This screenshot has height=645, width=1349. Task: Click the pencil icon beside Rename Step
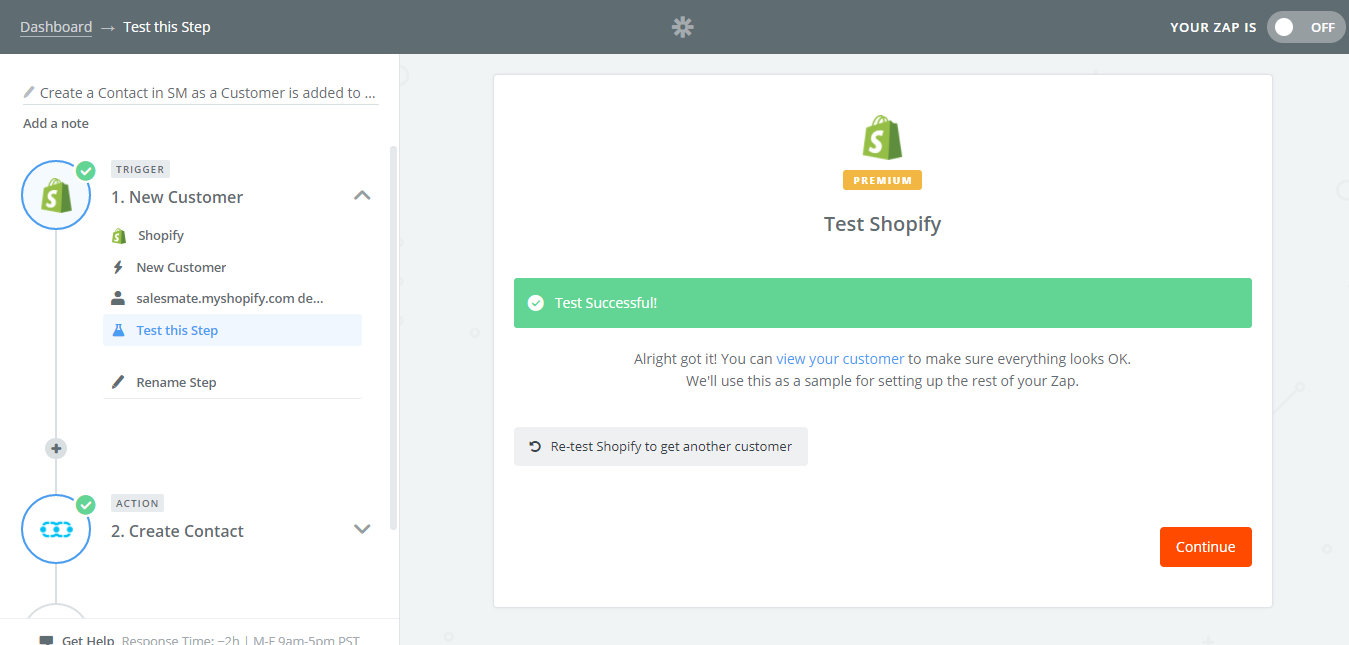(x=119, y=382)
